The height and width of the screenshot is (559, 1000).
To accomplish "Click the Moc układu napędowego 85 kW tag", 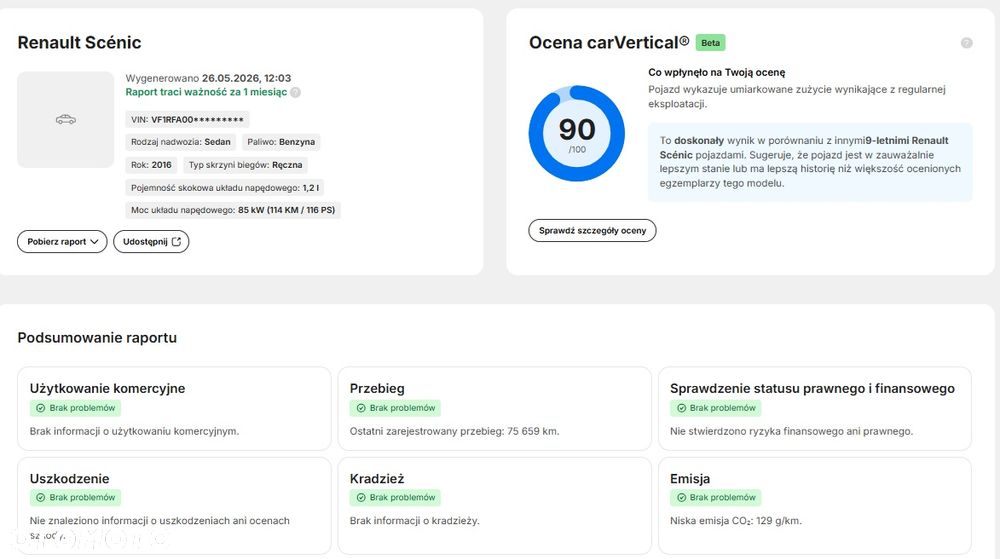I will point(233,210).
